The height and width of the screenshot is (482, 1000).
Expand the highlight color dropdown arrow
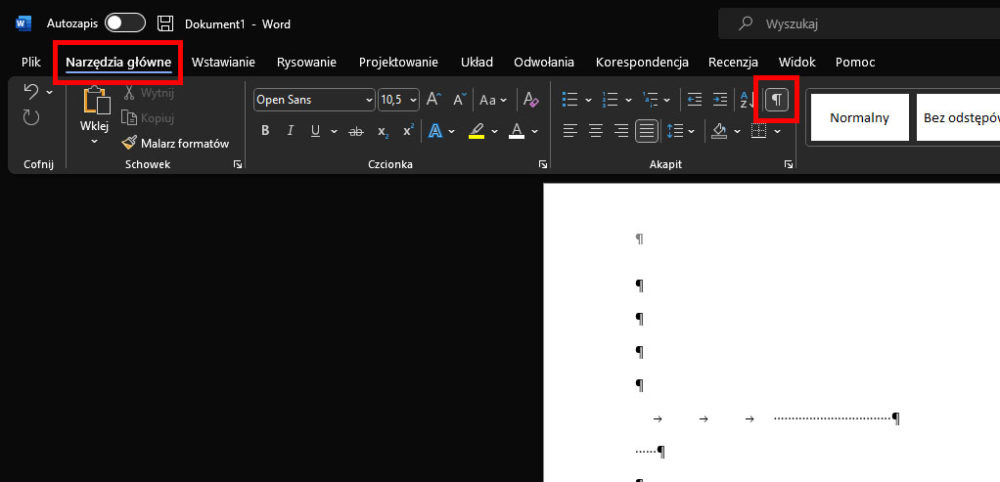[x=496, y=131]
